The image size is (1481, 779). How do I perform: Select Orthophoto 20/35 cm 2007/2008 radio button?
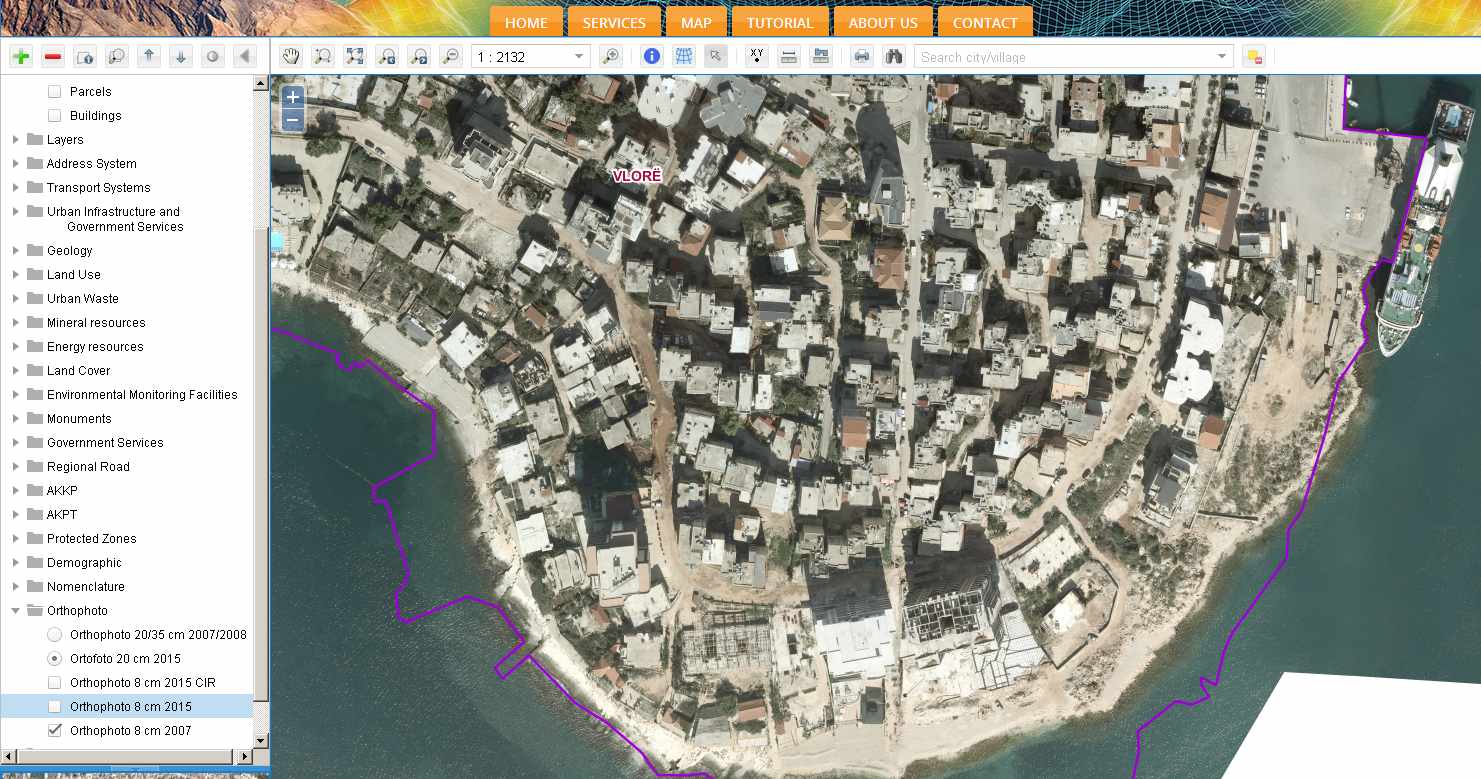click(55, 635)
